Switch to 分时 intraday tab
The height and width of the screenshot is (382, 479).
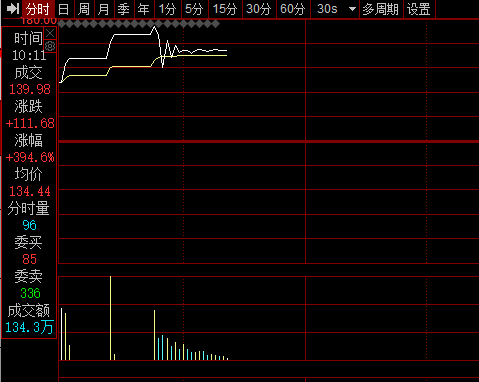coord(38,9)
